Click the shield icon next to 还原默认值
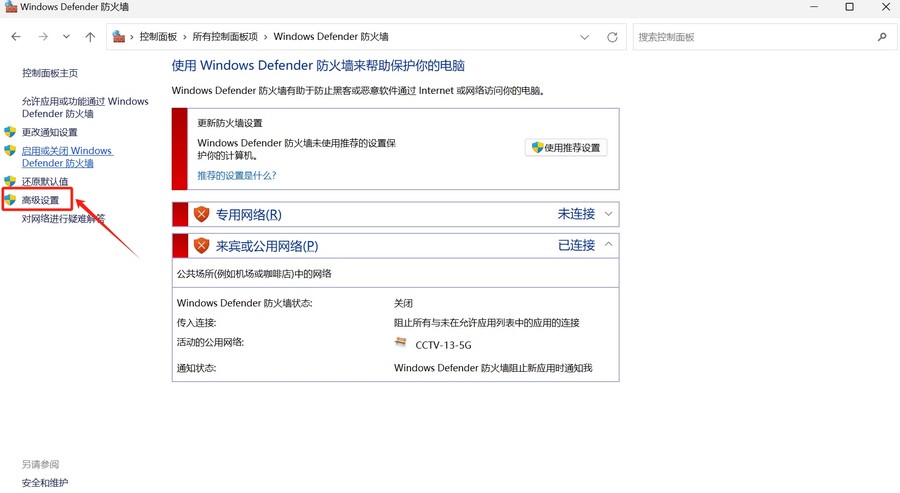The height and width of the screenshot is (493, 900). point(10,181)
